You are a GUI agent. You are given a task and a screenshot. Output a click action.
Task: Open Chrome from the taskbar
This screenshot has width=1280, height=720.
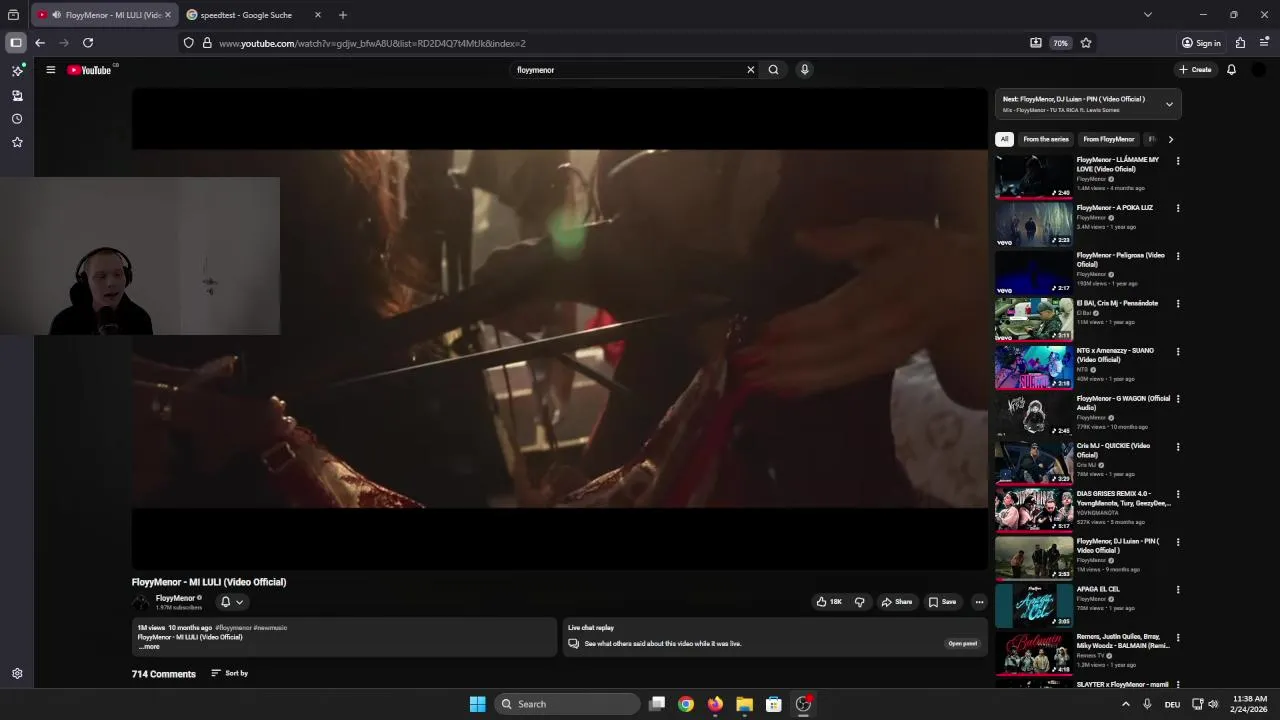pos(686,704)
